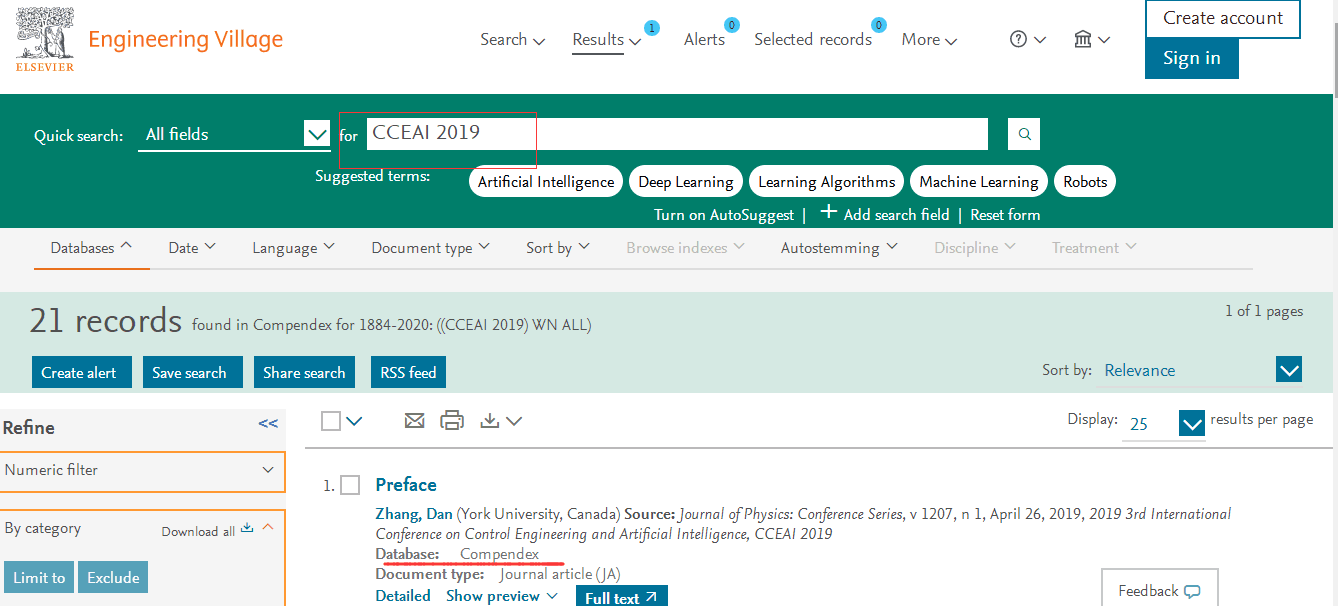Open the Preface record title

click(x=406, y=485)
